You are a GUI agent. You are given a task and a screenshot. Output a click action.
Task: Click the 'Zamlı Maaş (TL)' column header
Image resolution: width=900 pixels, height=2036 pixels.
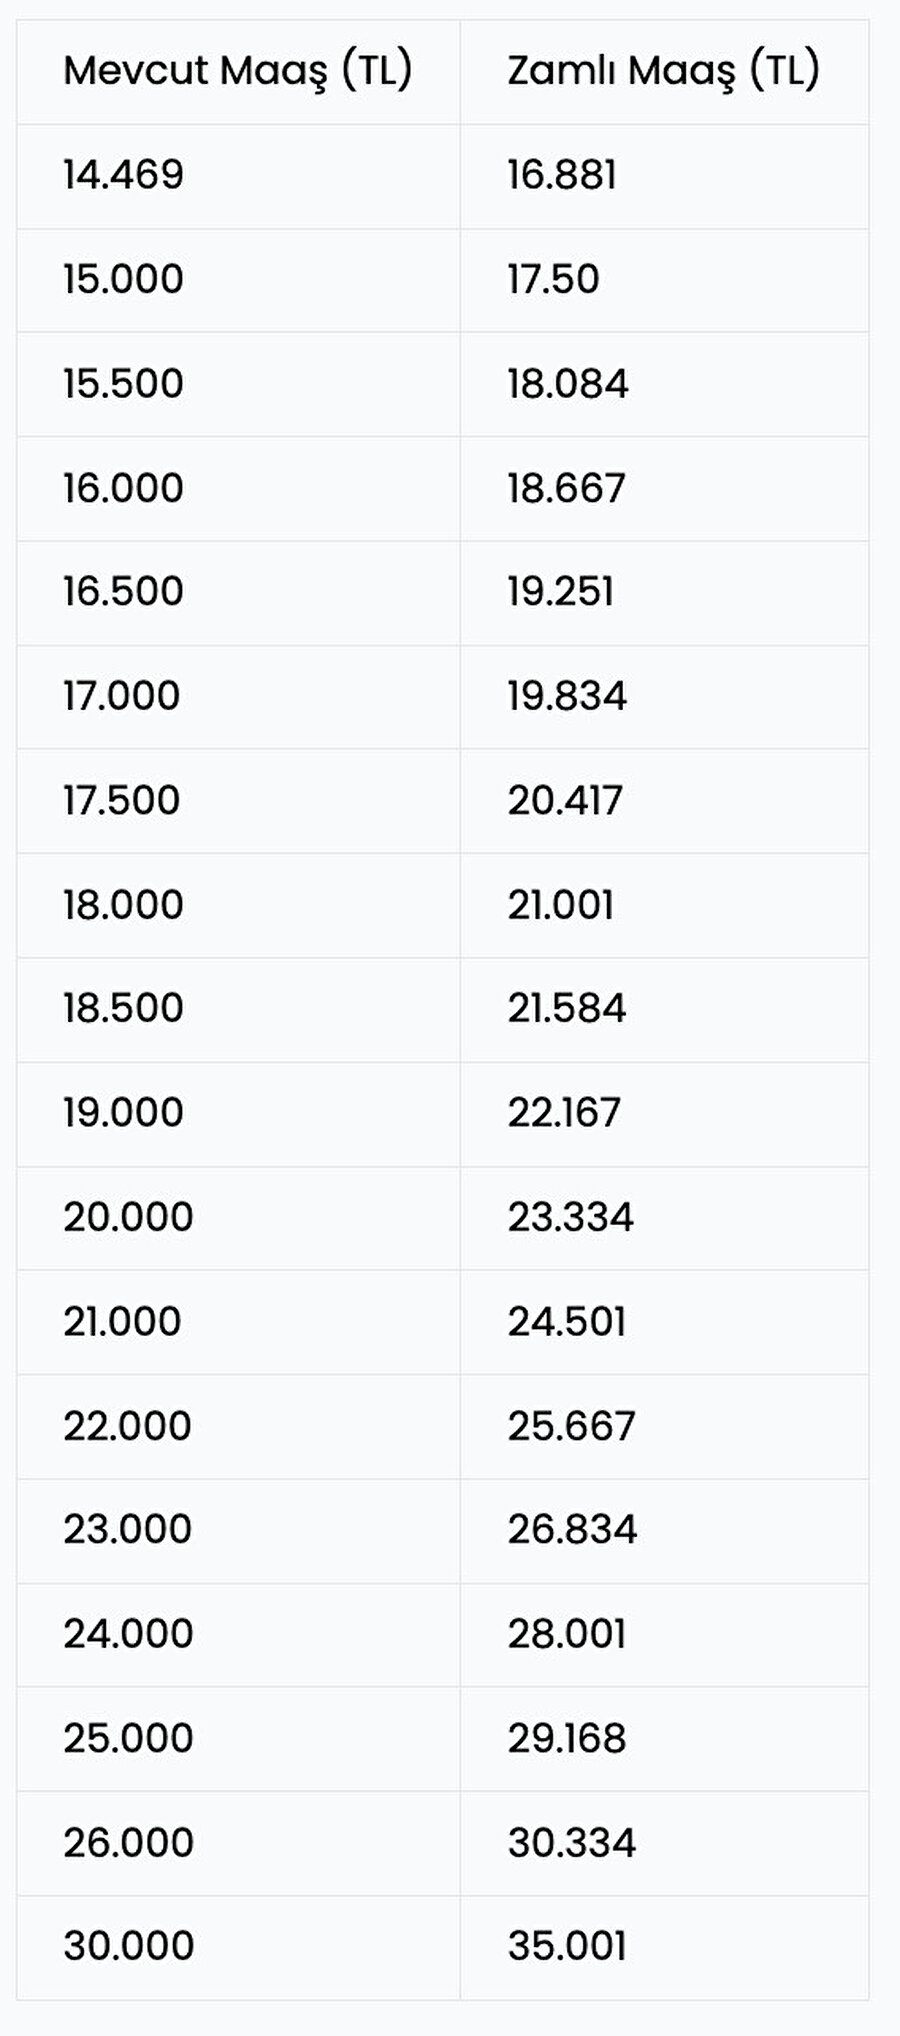click(662, 72)
